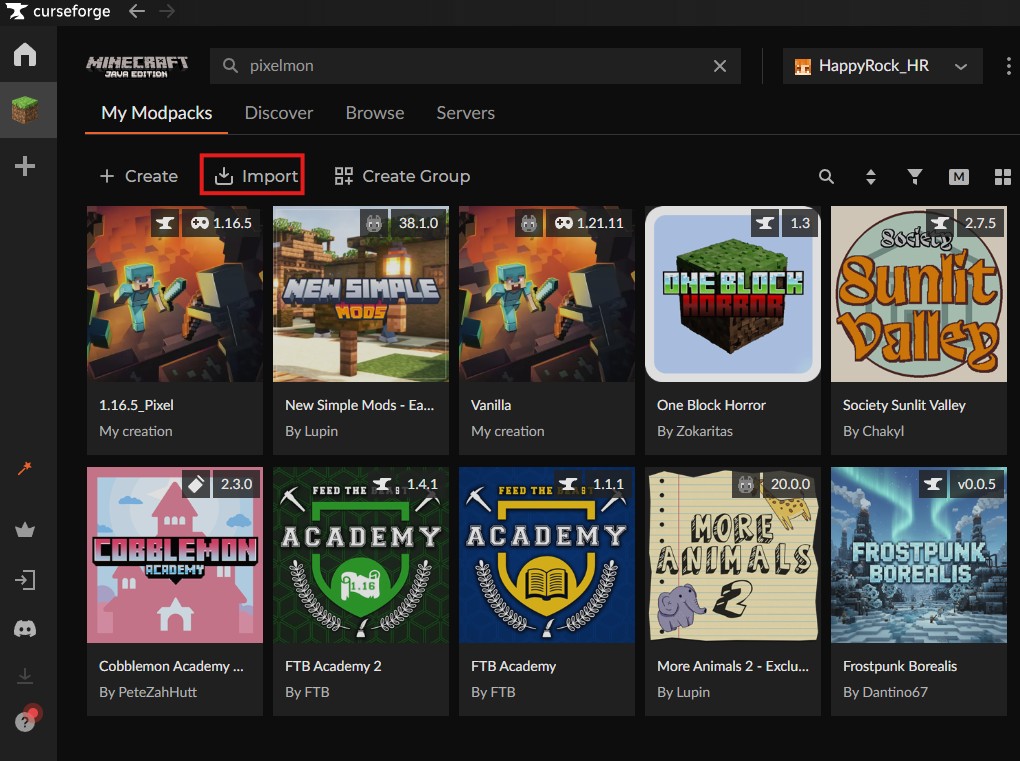This screenshot has height=761, width=1020.
Task: Expand the HappyRock_HR account dropdown
Action: pyautogui.click(x=882, y=66)
